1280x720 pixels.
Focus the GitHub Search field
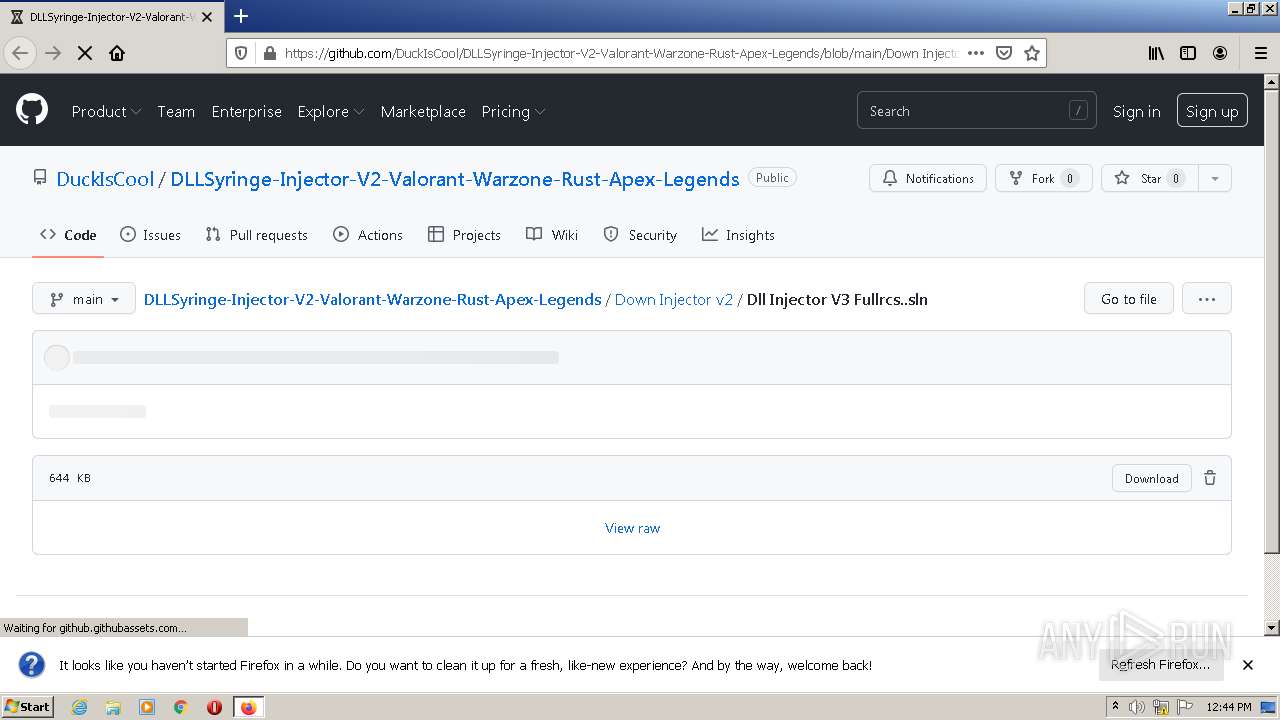(976, 111)
